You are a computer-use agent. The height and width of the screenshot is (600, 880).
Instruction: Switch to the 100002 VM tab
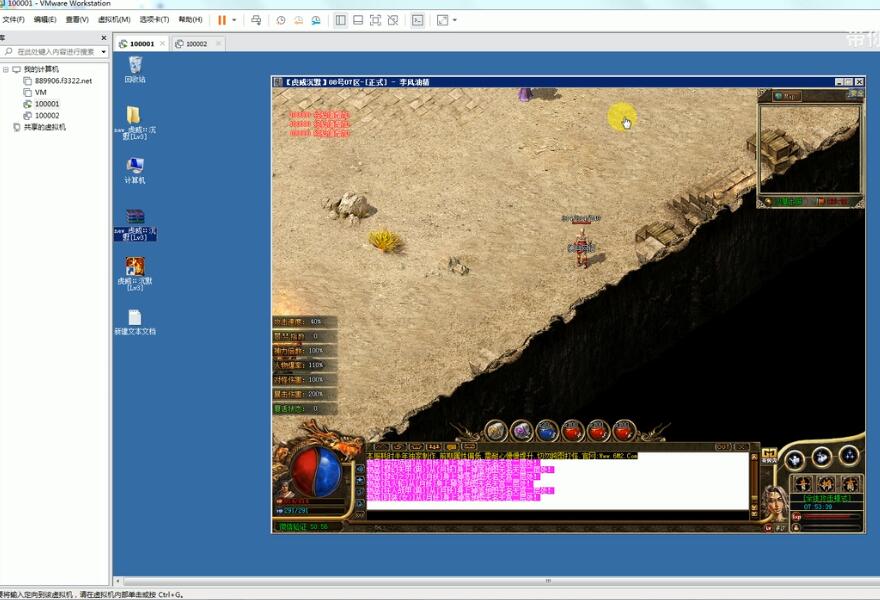(196, 44)
